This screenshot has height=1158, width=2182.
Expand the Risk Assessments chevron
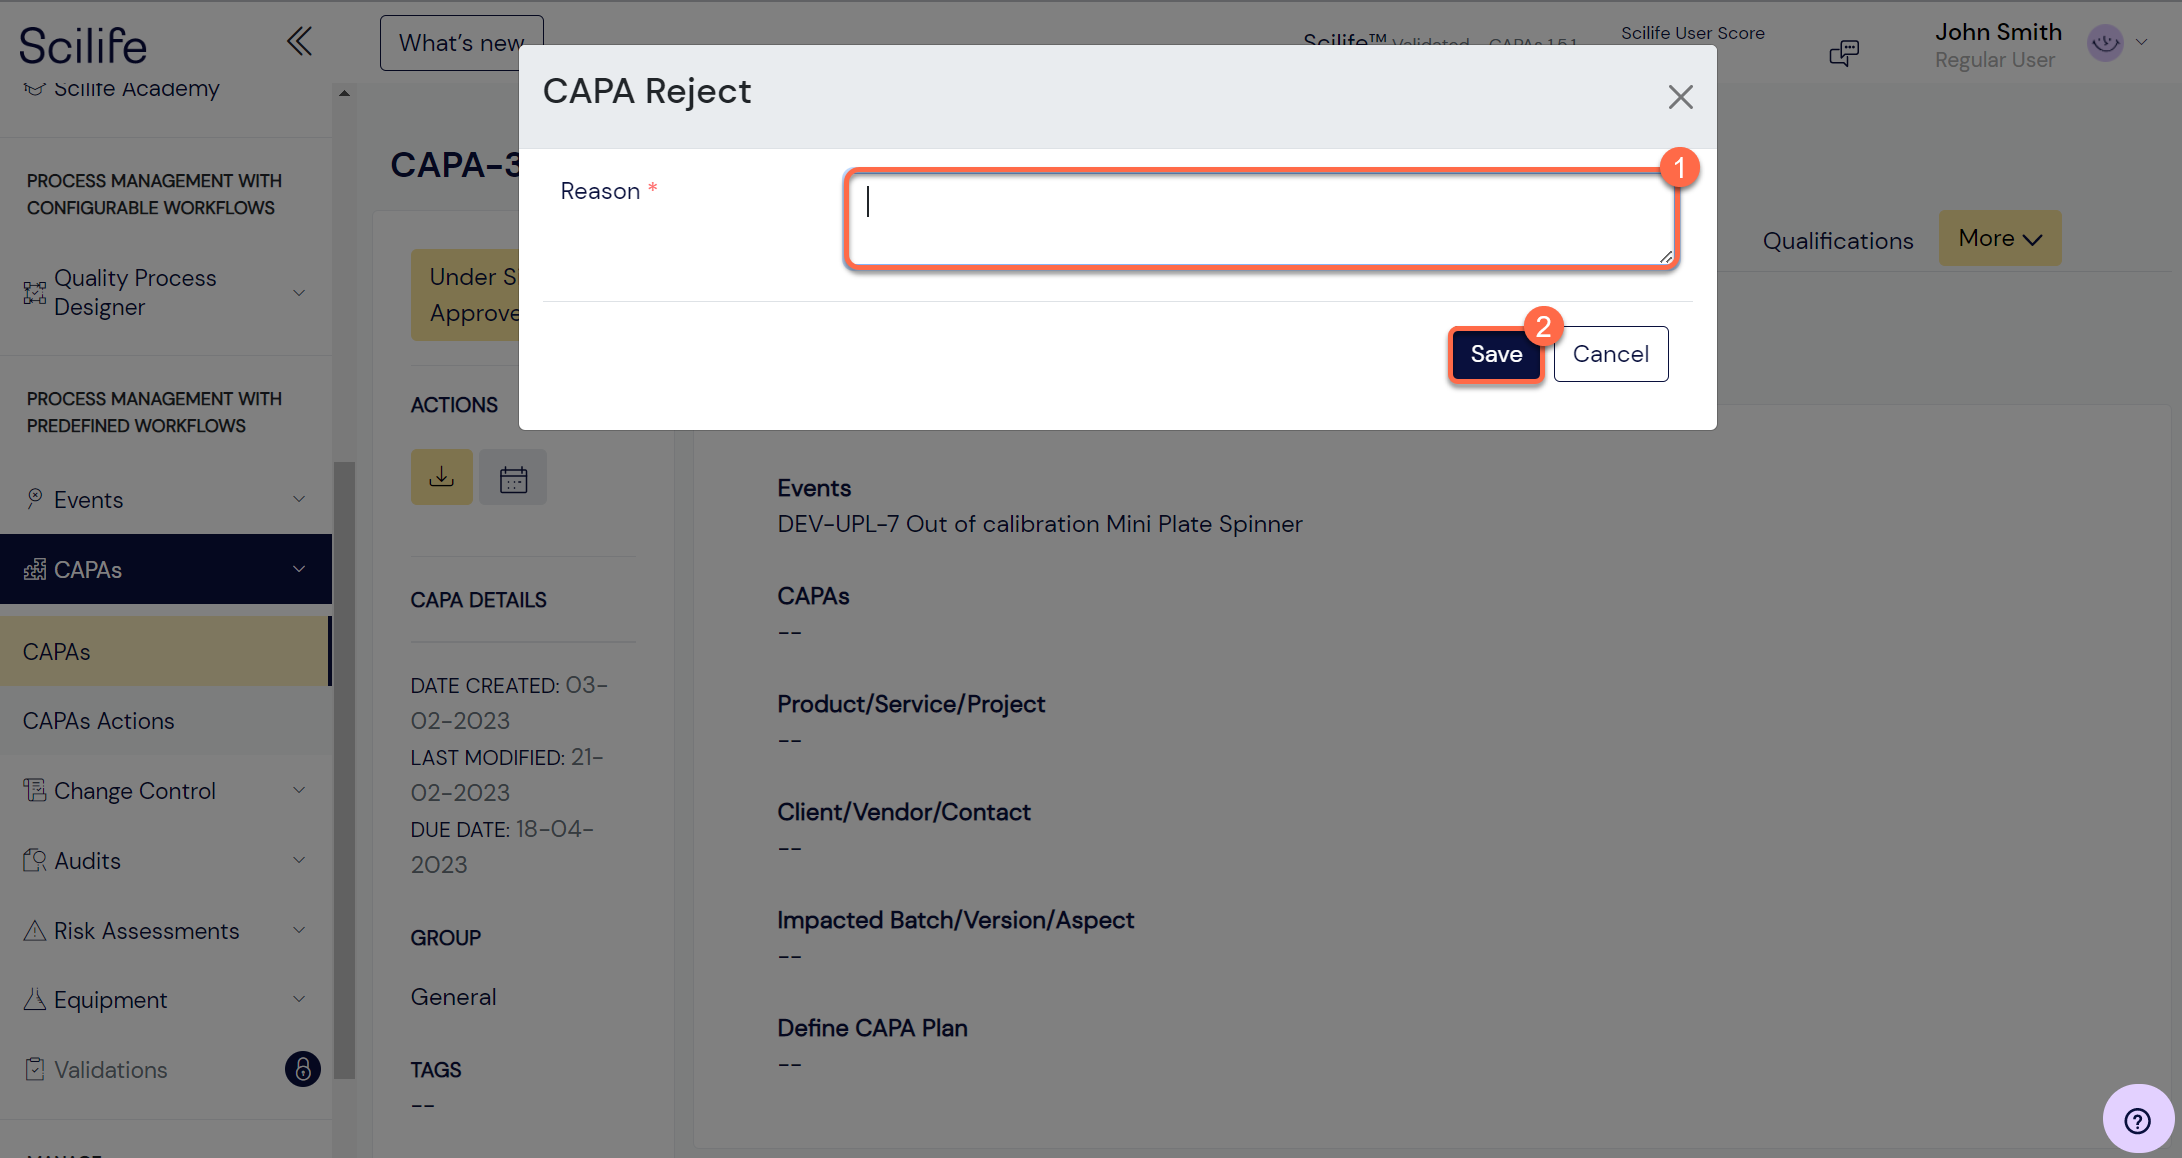(299, 930)
